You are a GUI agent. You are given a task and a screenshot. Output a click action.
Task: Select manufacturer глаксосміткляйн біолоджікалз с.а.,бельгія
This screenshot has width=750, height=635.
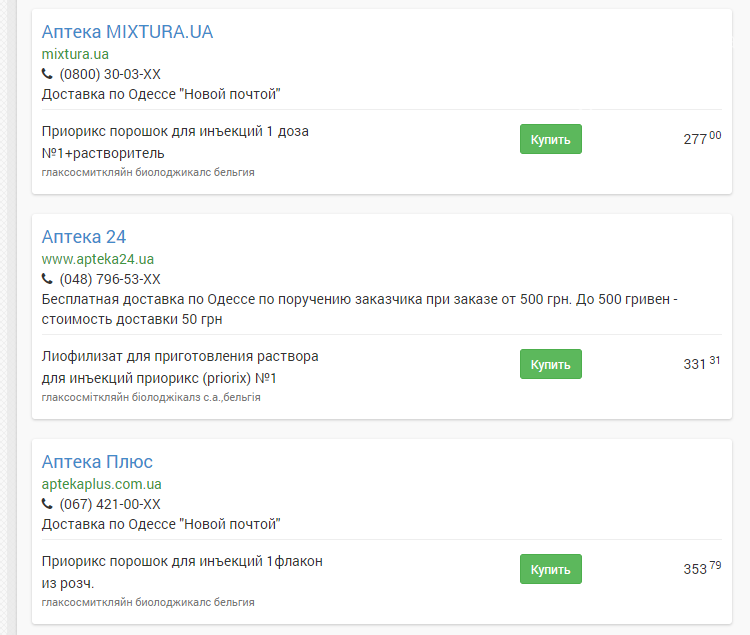click(151, 397)
